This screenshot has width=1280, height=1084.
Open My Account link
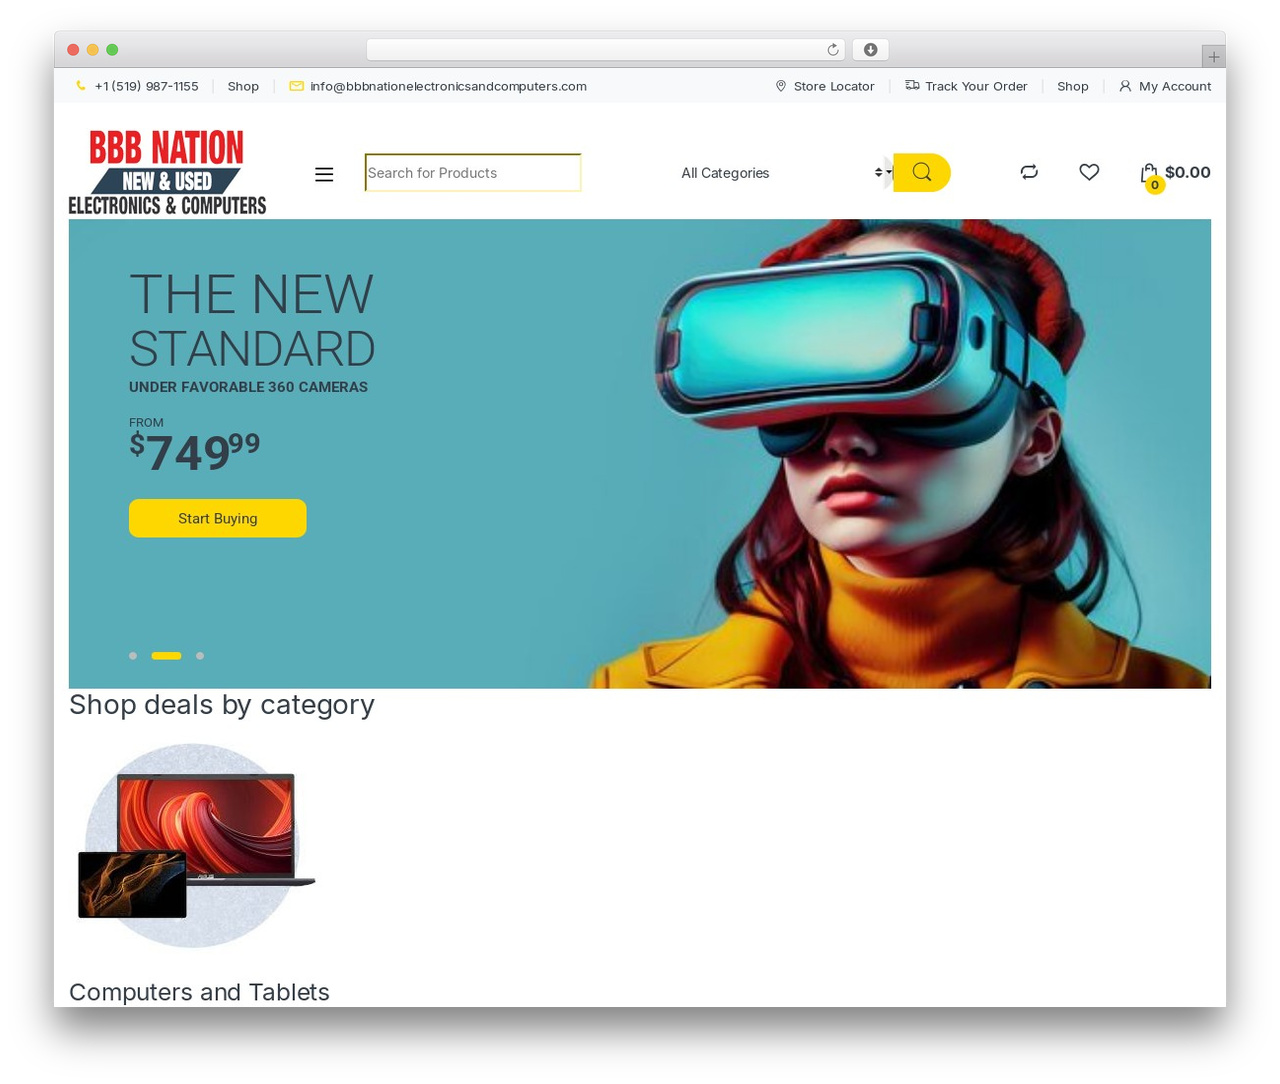click(x=1175, y=86)
